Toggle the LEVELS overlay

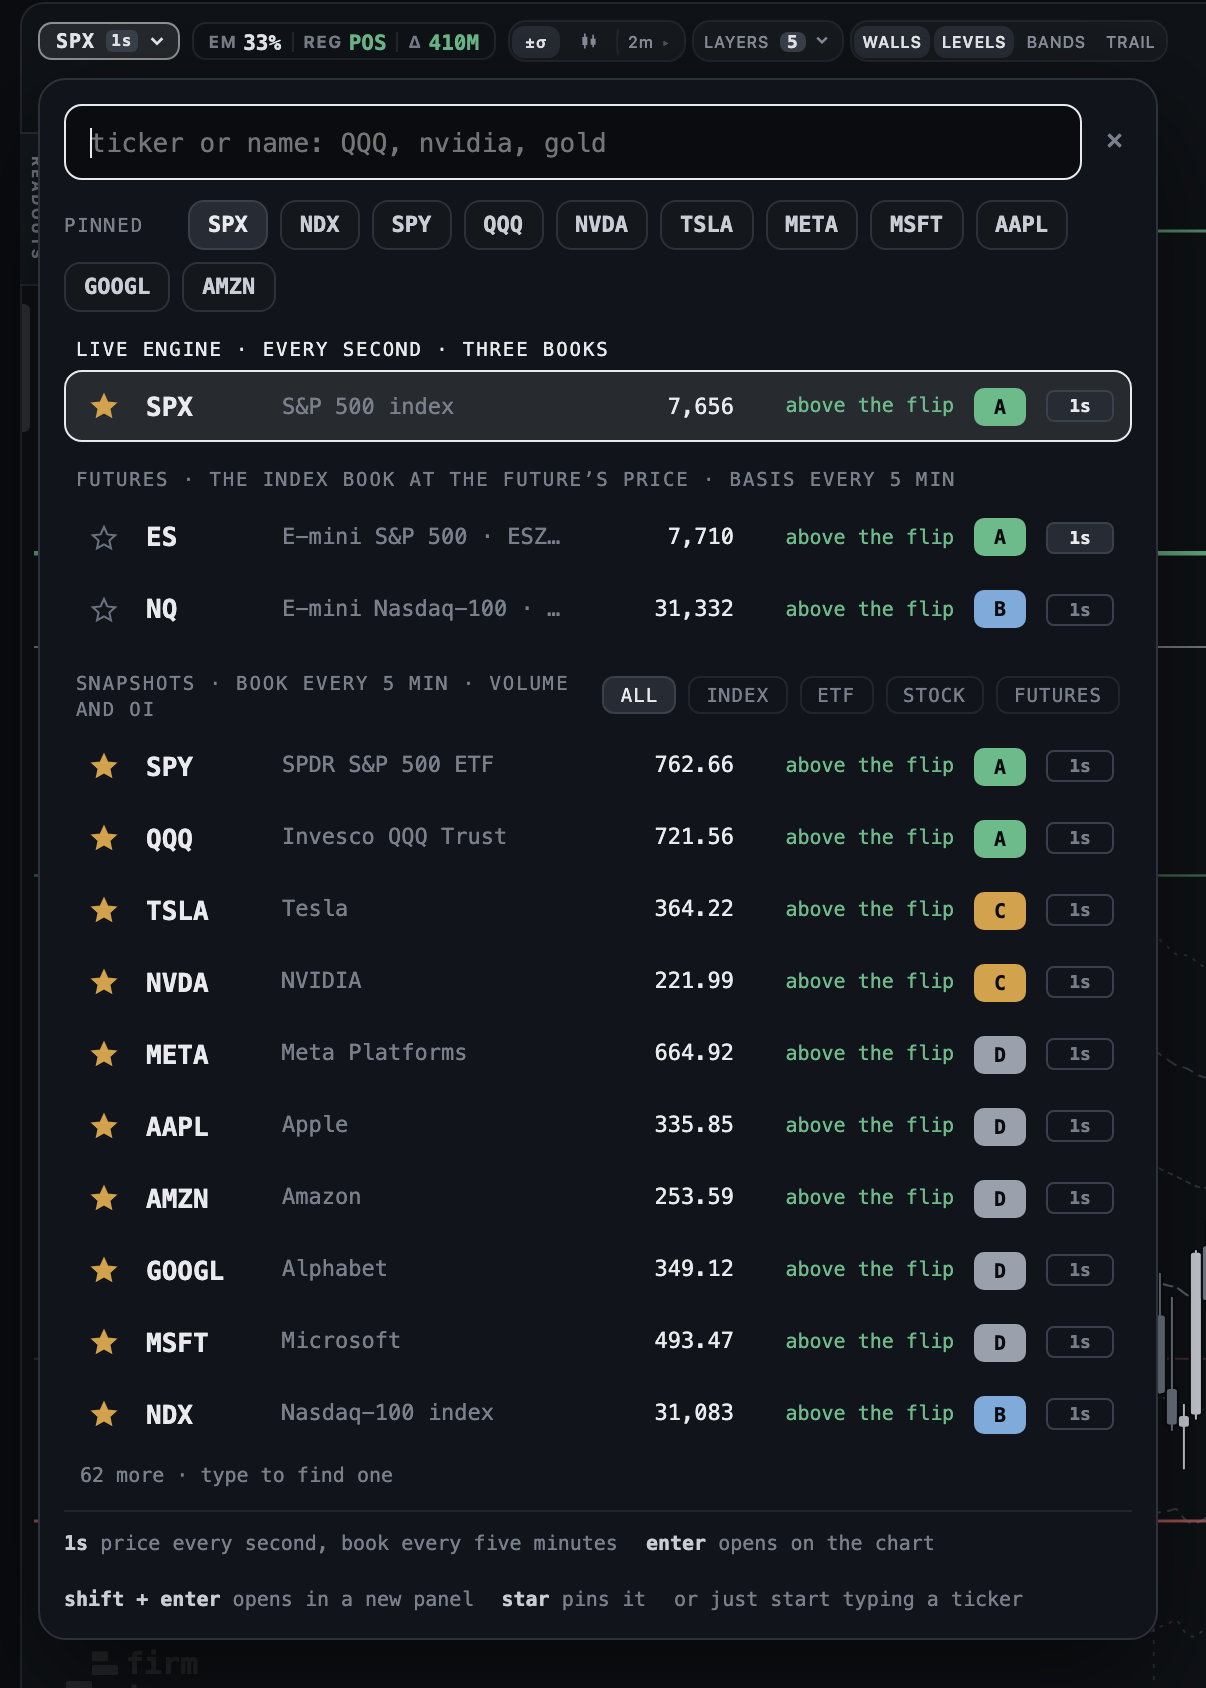tap(973, 42)
